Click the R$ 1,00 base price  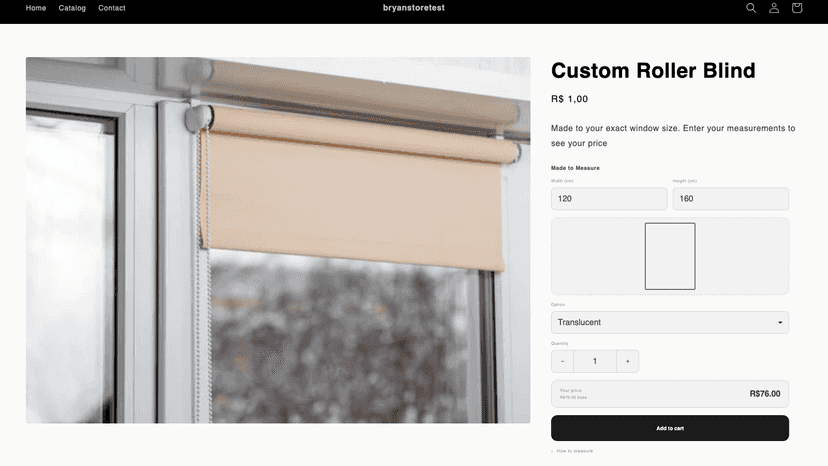click(569, 99)
